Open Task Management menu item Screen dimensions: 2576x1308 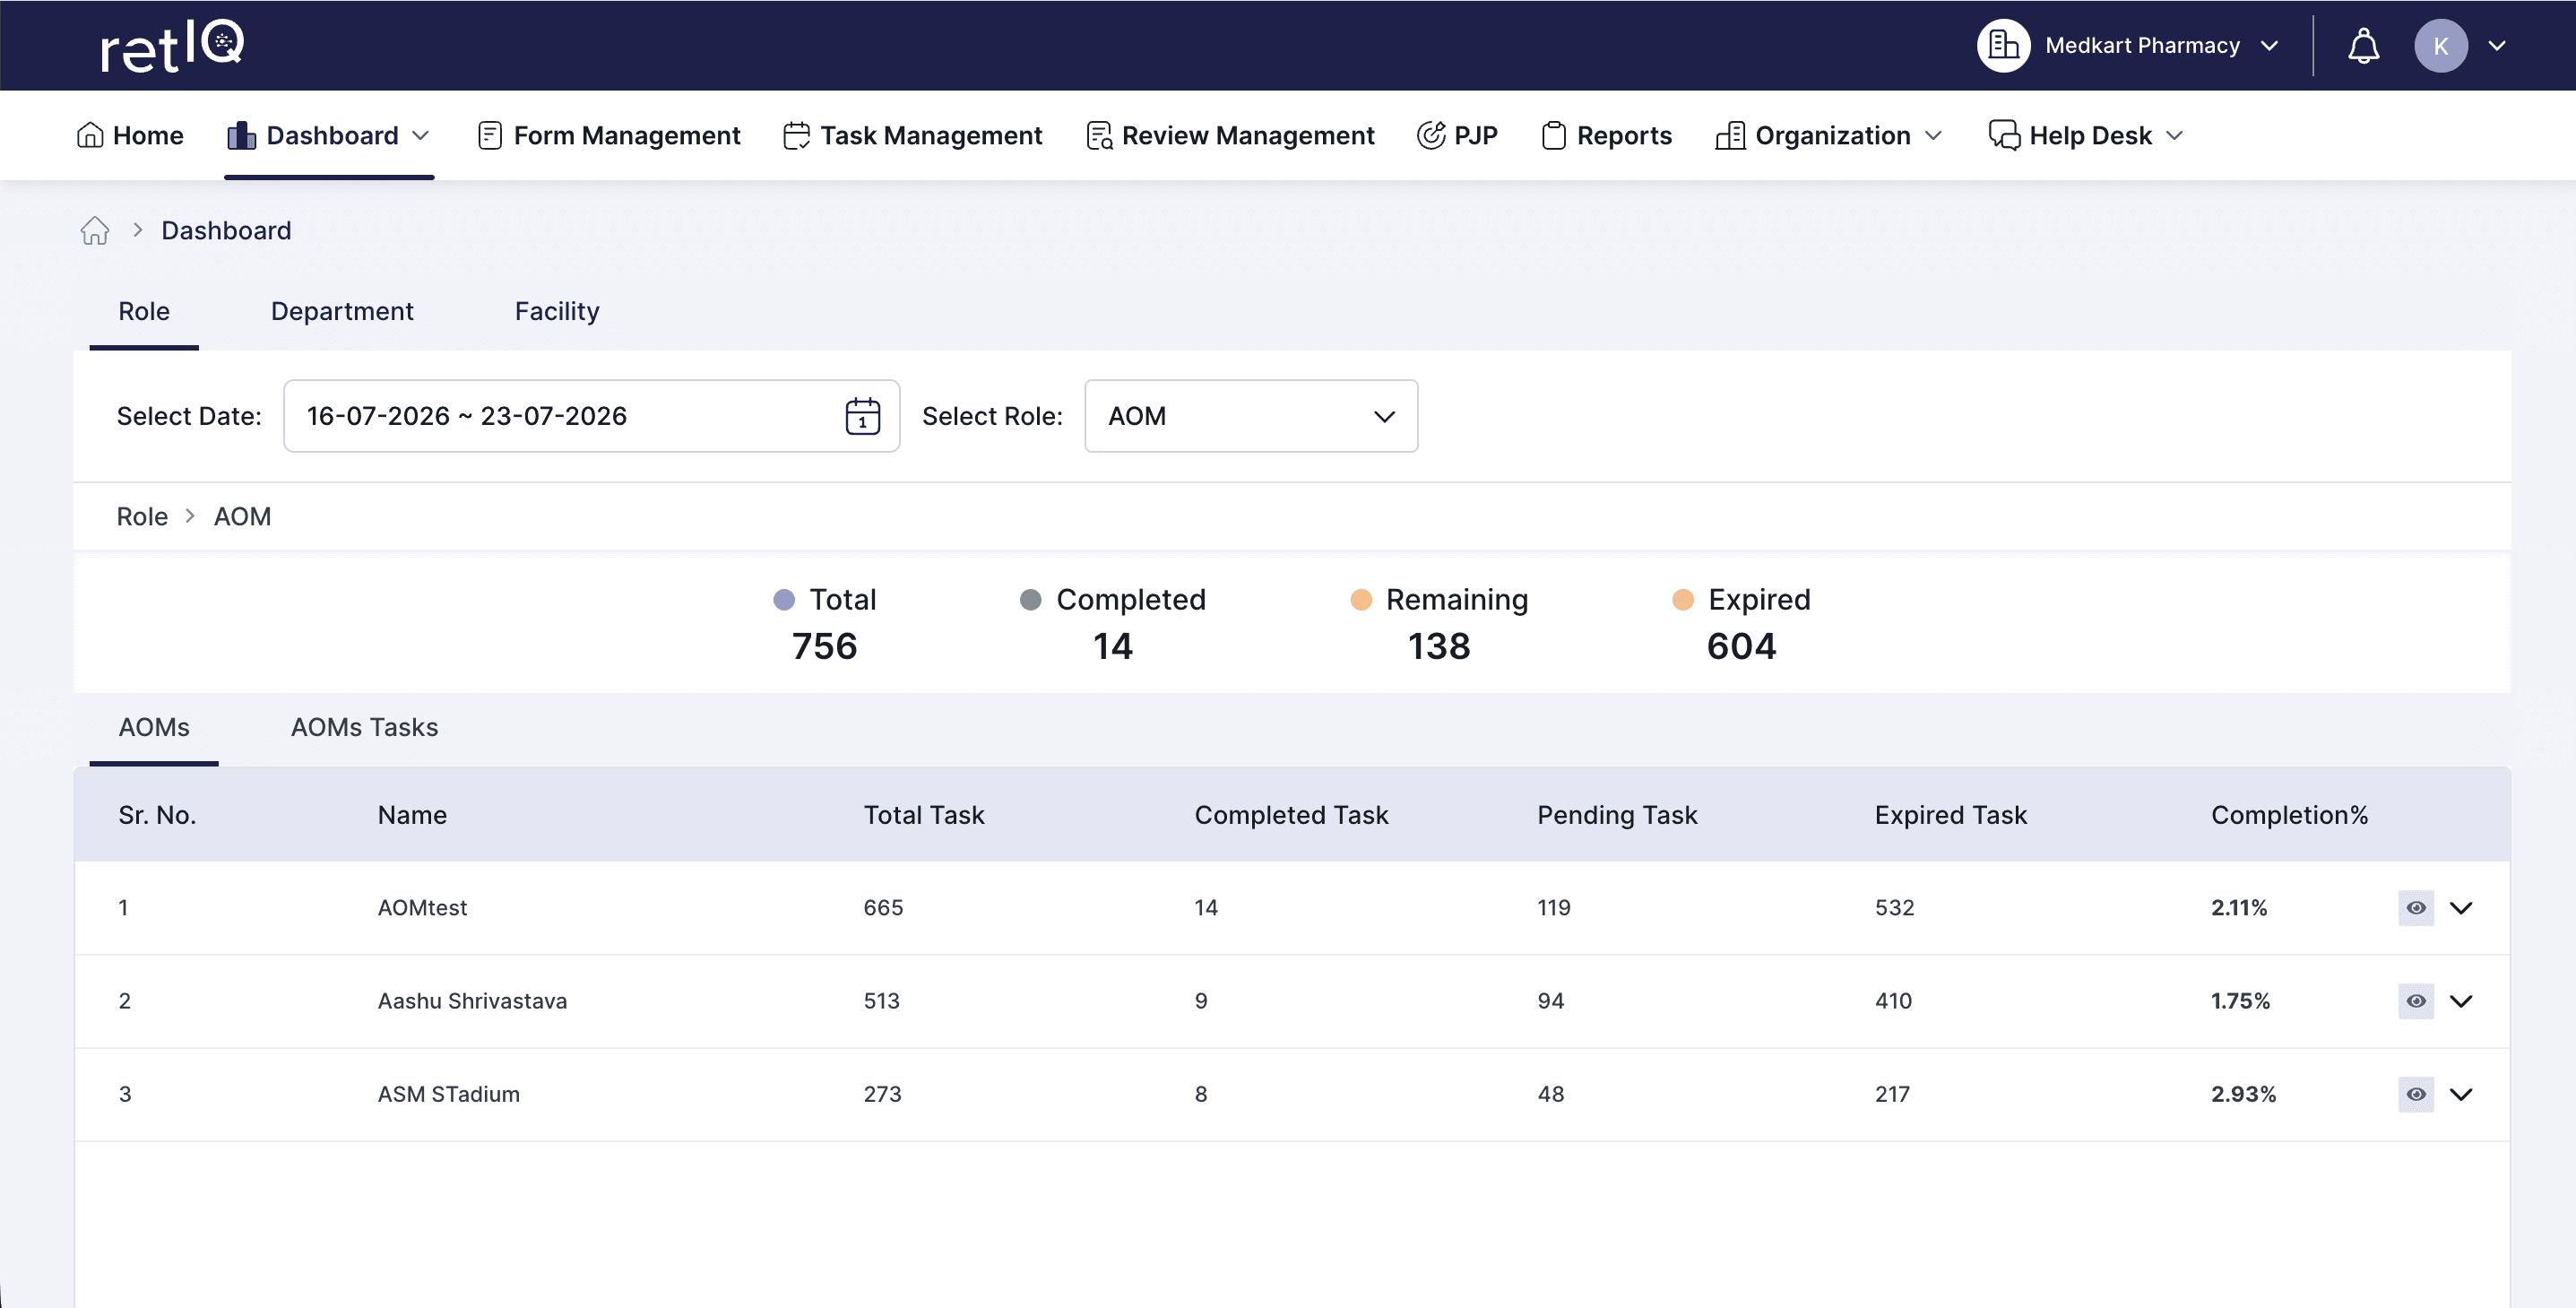[x=912, y=135]
